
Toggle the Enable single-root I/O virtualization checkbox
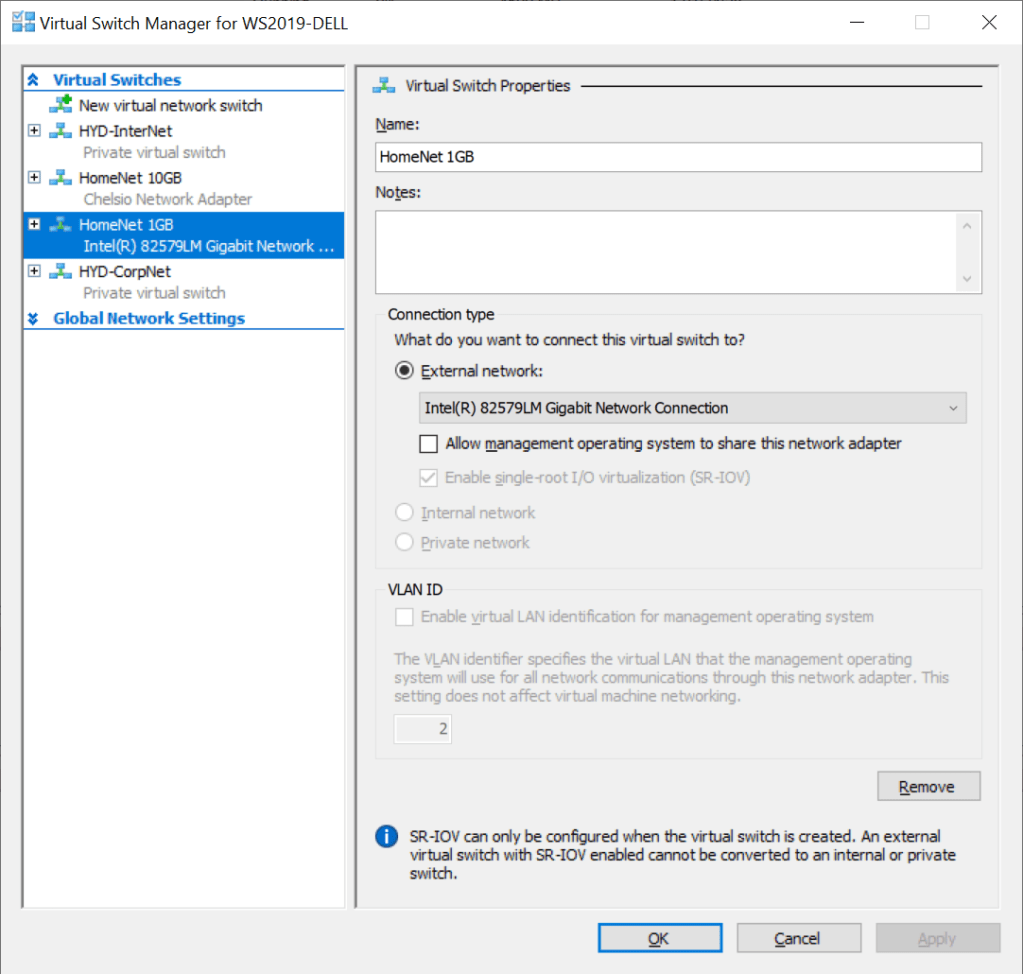pos(429,477)
